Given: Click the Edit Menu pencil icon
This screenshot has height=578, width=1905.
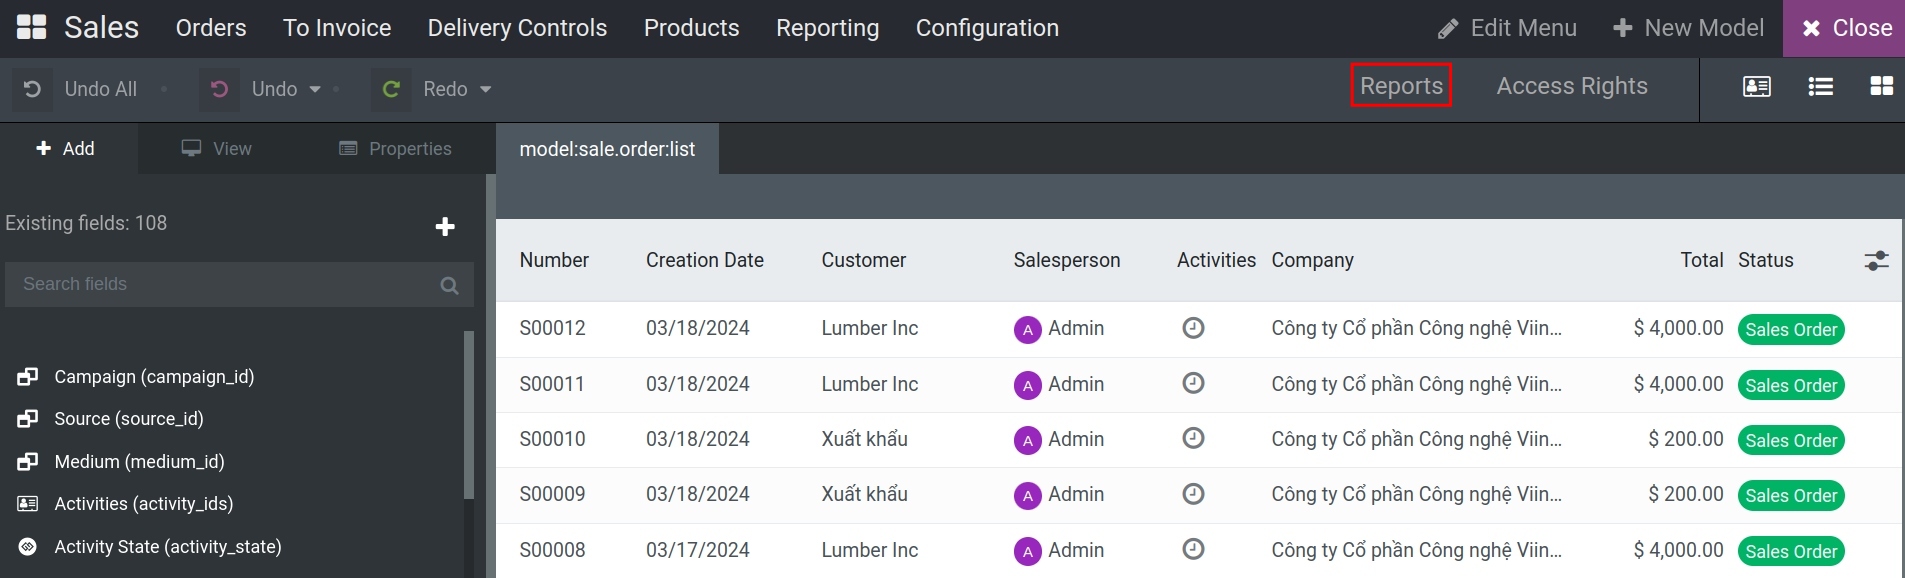Looking at the screenshot, I should [1448, 29].
